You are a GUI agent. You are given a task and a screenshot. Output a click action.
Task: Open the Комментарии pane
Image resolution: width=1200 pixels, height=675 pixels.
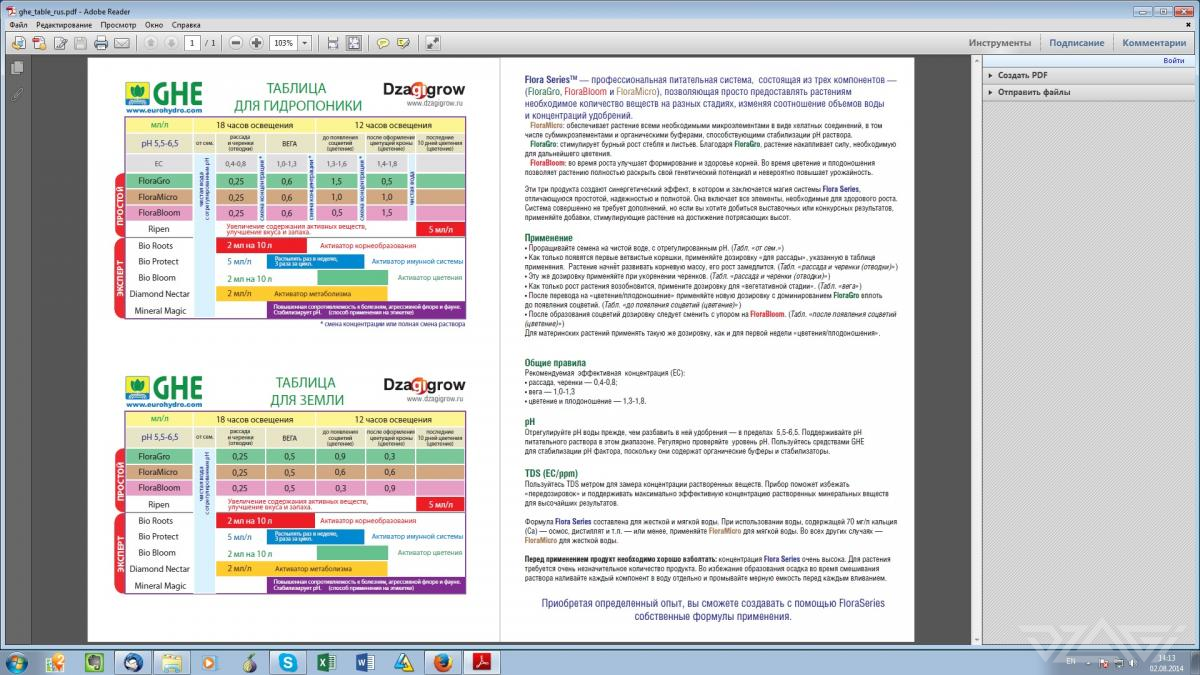point(1154,43)
